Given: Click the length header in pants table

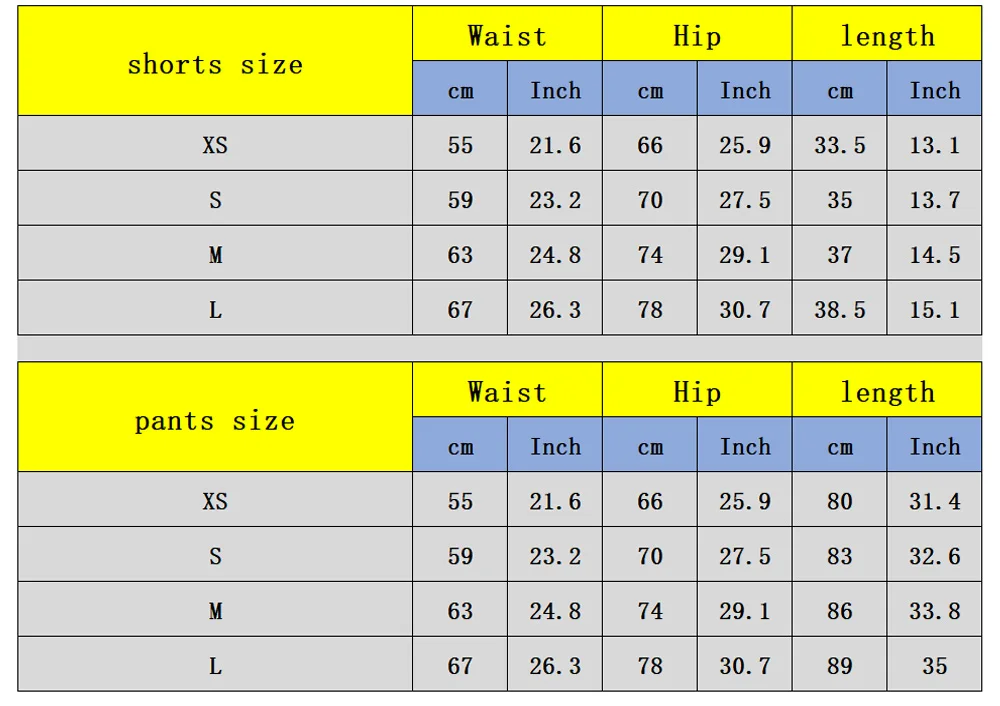Looking at the screenshot, I should tap(887, 390).
